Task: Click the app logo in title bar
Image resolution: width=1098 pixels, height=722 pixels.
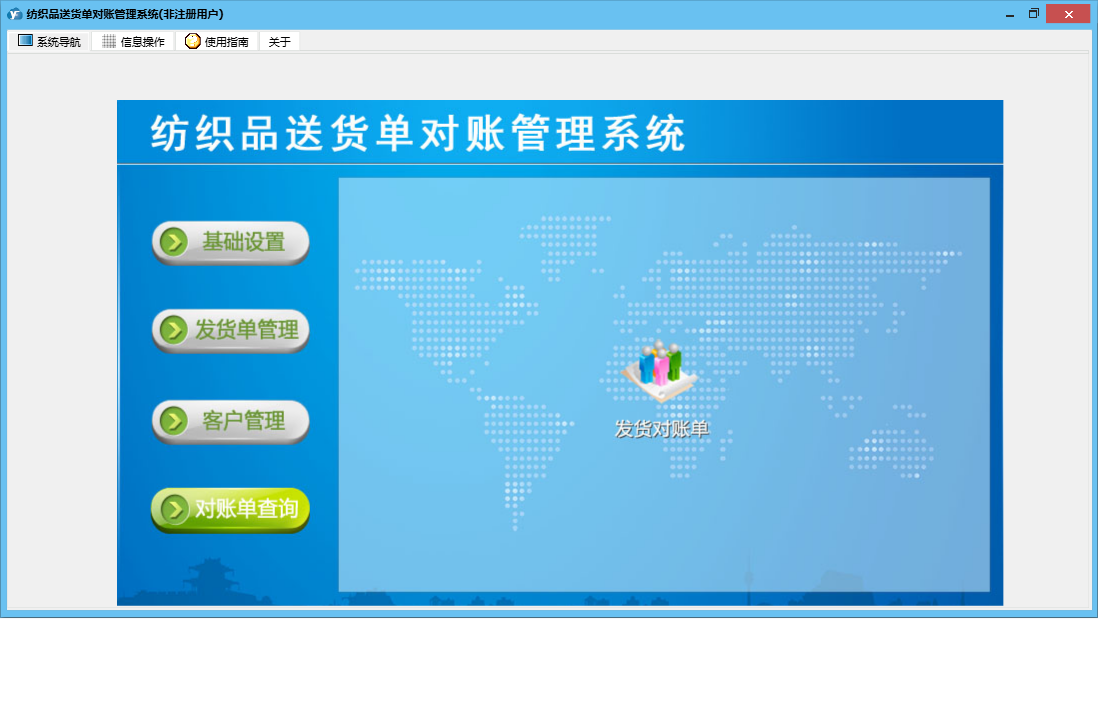Action: [15, 14]
